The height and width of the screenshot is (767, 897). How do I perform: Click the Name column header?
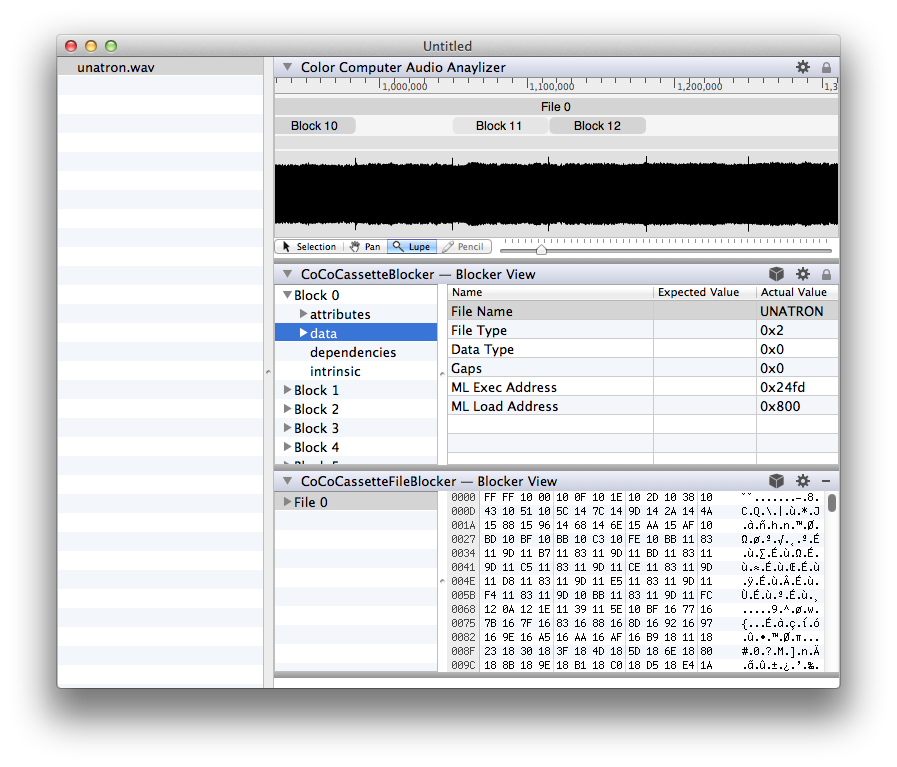(x=550, y=292)
